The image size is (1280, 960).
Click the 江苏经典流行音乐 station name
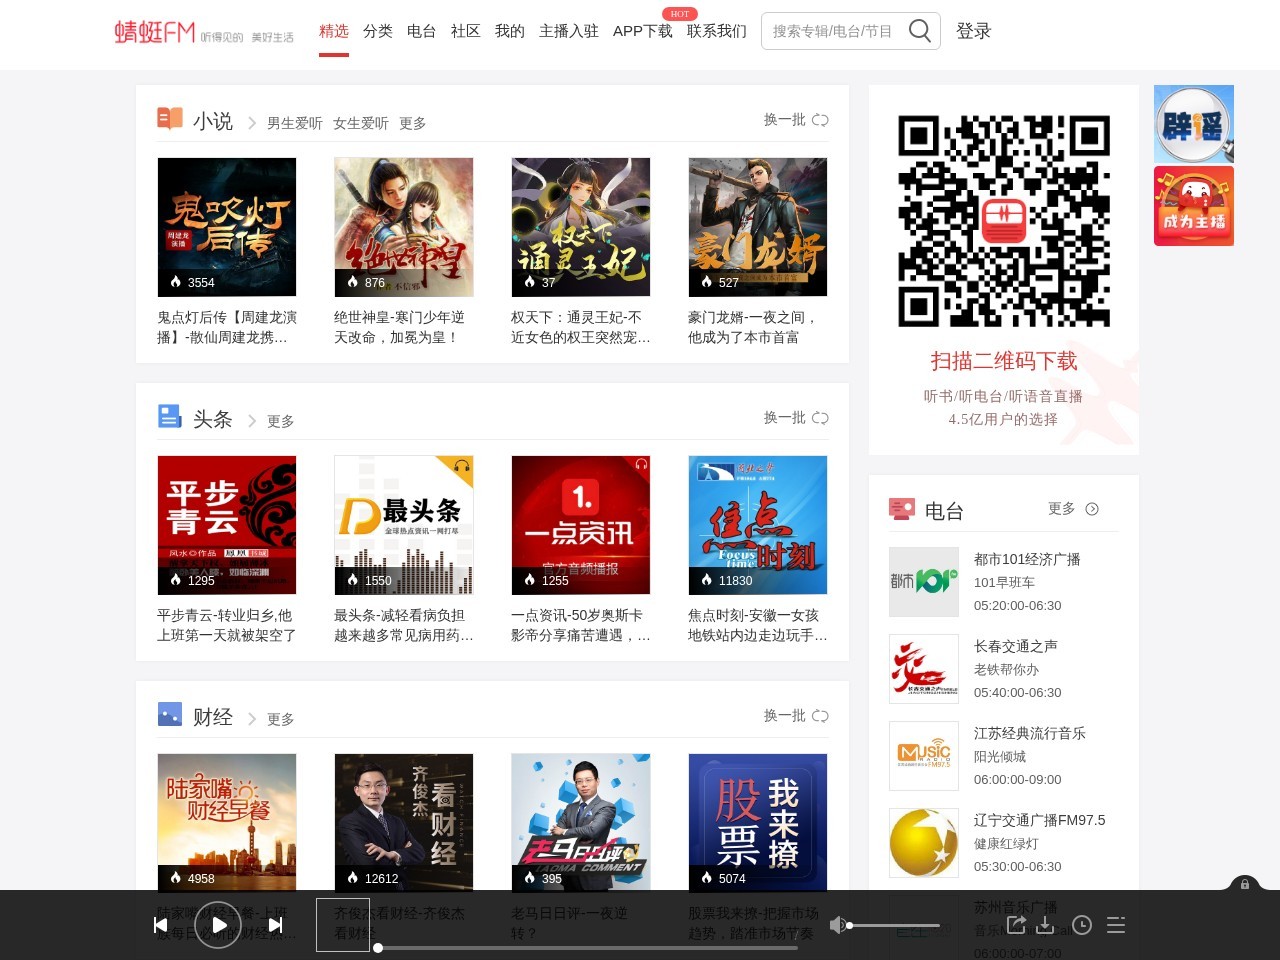[1030, 733]
